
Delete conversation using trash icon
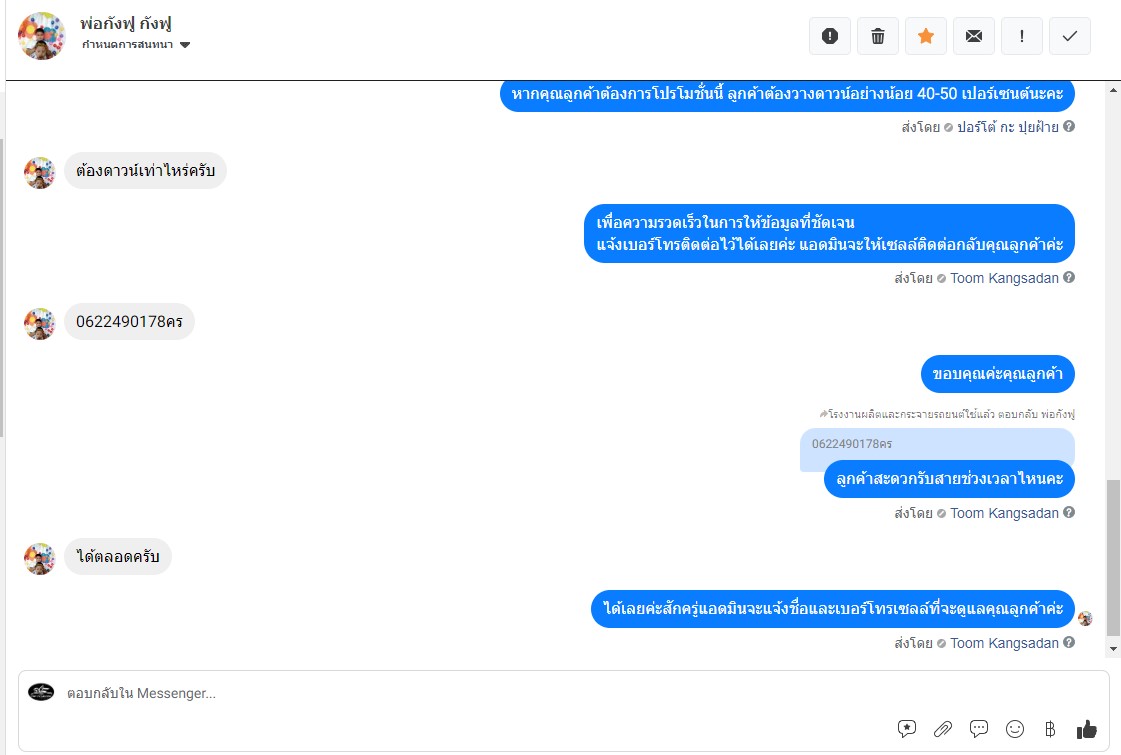tap(877, 36)
